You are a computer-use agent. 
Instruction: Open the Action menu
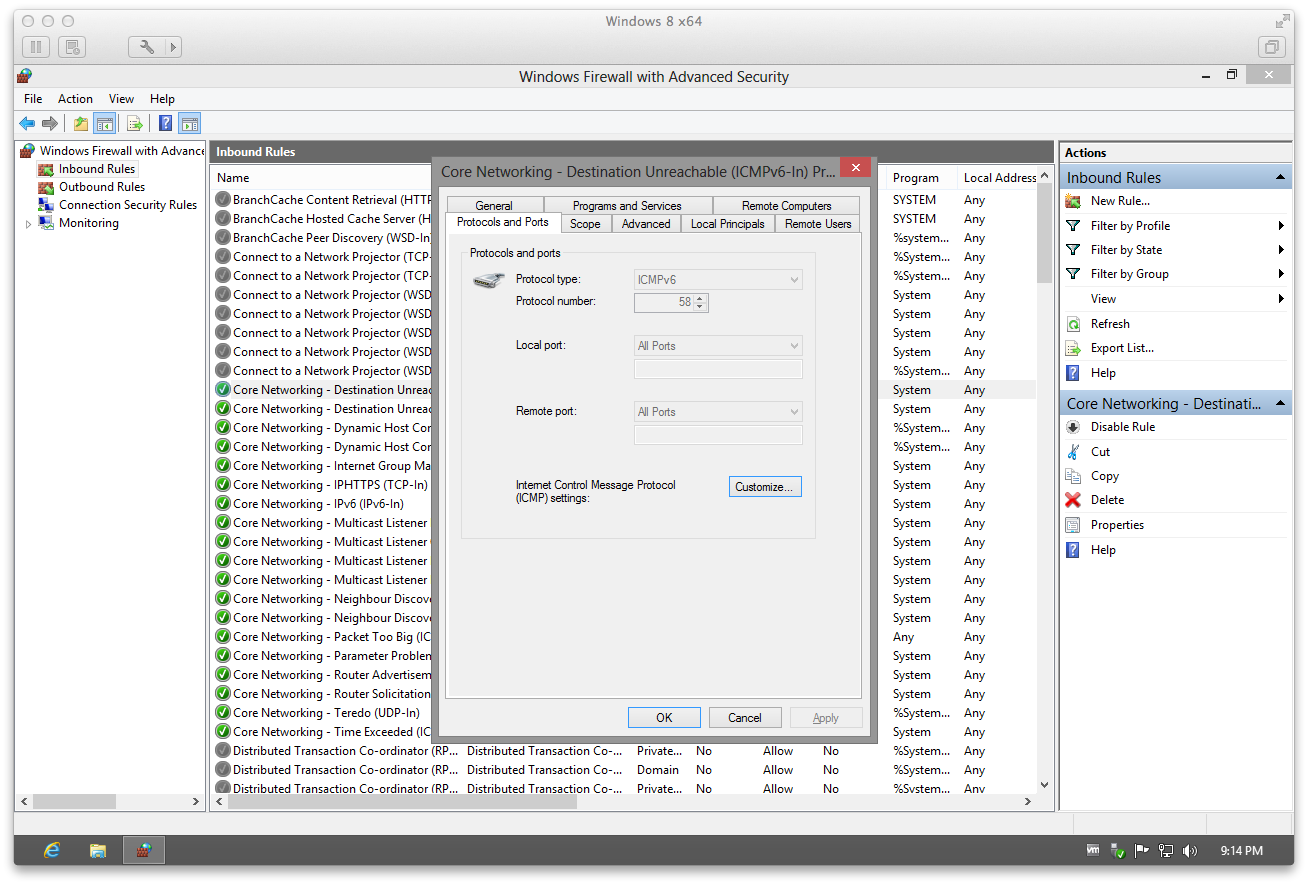point(75,99)
